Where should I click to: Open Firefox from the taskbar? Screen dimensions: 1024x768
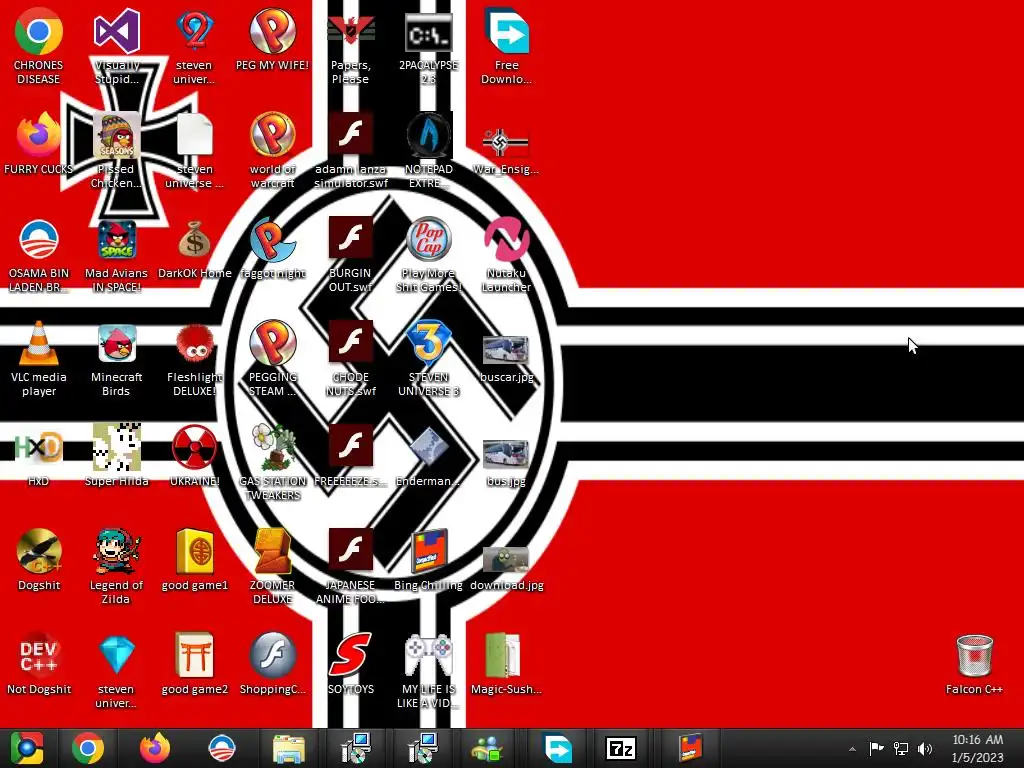click(155, 748)
